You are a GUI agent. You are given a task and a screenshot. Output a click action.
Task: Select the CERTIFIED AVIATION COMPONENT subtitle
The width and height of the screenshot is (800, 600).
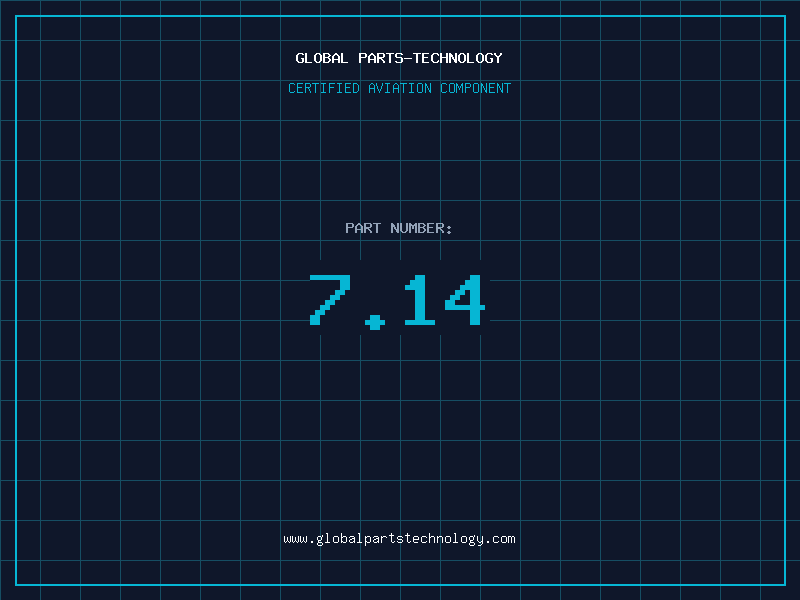pyautogui.click(x=399, y=88)
